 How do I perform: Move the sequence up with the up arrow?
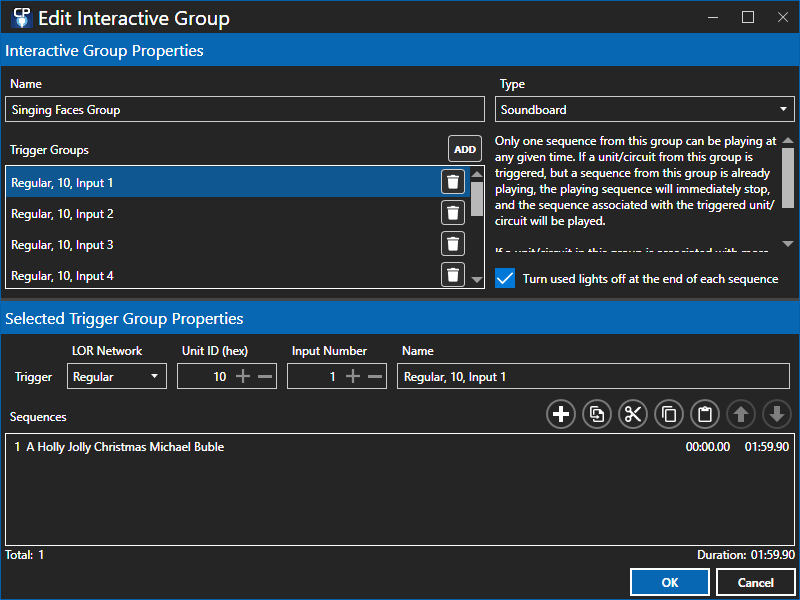(741, 414)
